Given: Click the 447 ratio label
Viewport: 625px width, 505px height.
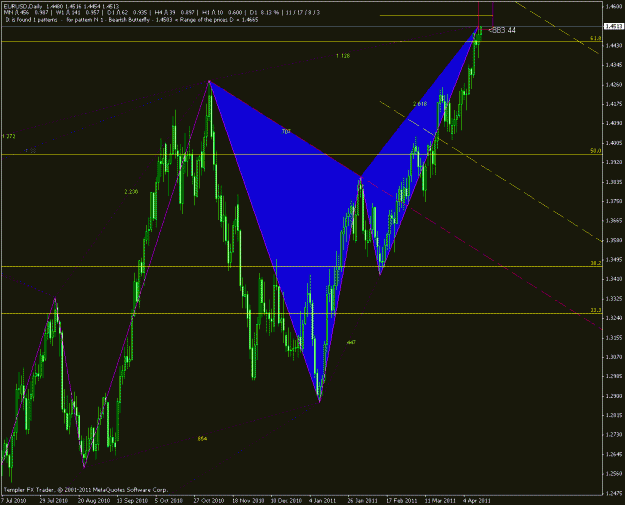Looking at the screenshot, I should click(x=351, y=342).
